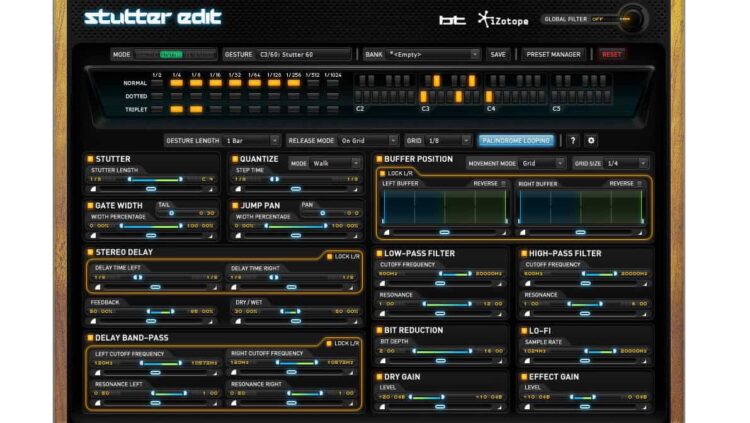The height and width of the screenshot is (423, 750).
Task: Click the Reset button
Action: click(x=612, y=55)
